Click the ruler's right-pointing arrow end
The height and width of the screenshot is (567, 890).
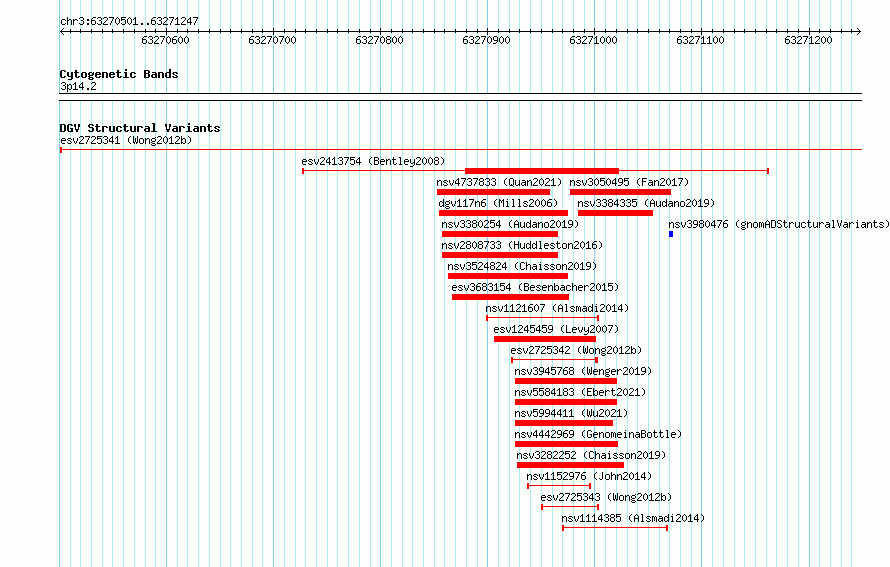(x=859, y=32)
